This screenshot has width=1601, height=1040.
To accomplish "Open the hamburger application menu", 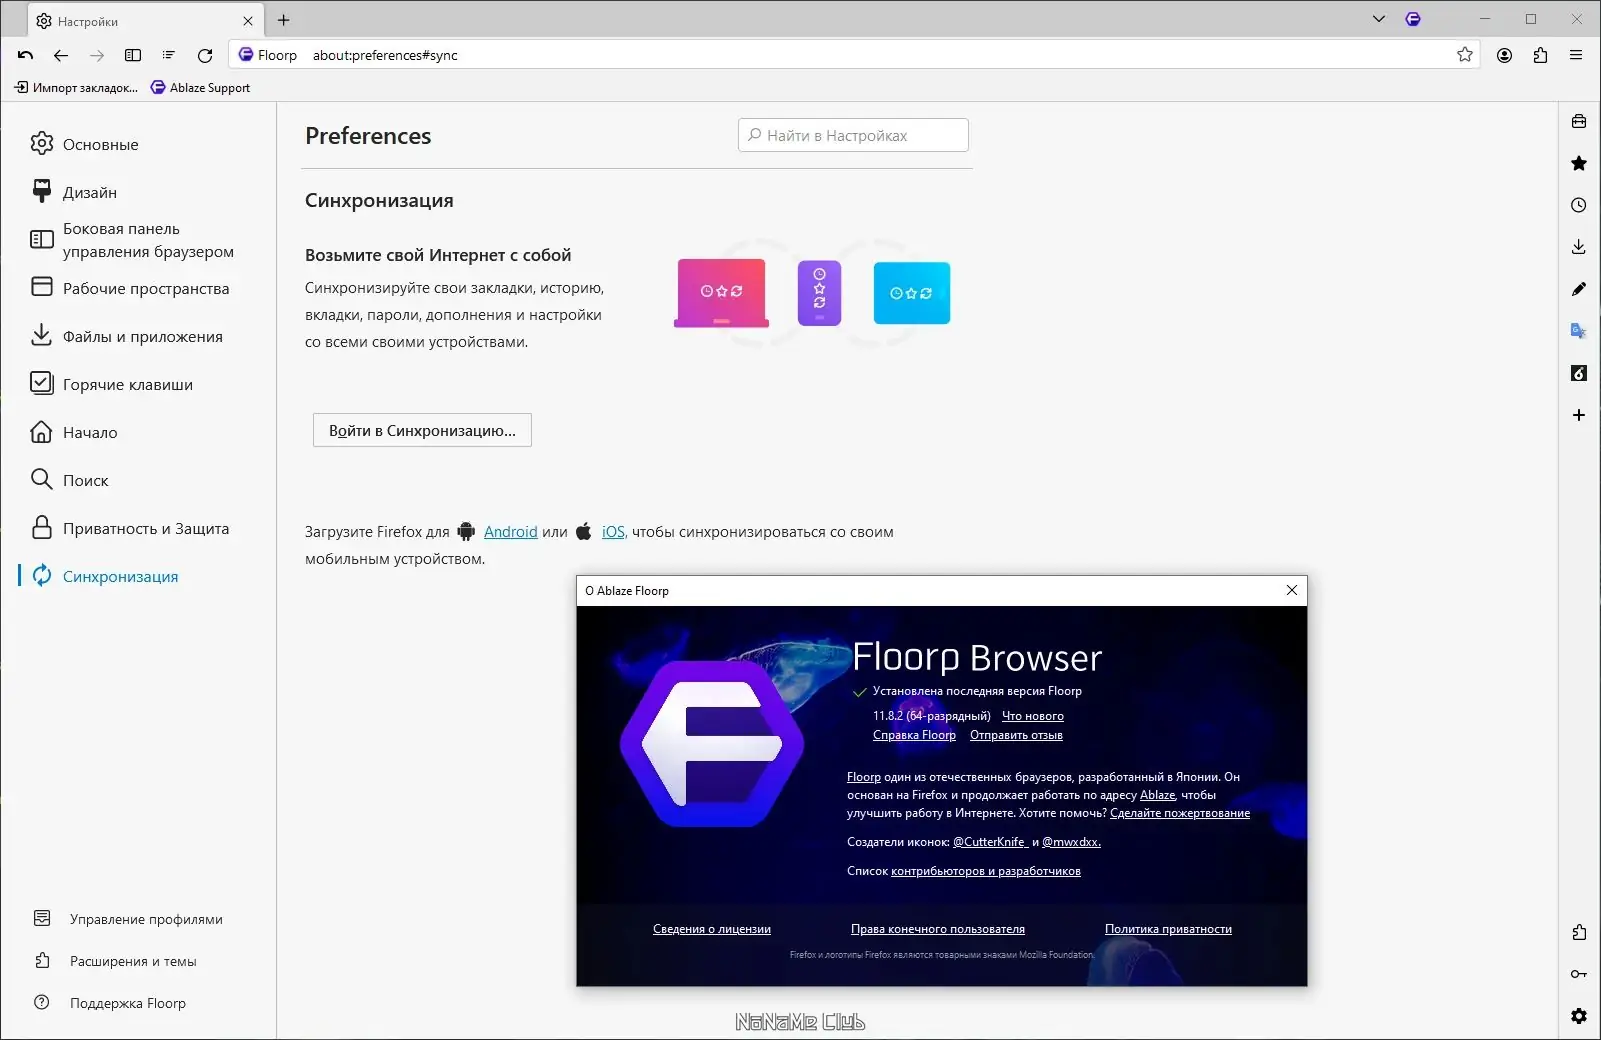I will pyautogui.click(x=1576, y=55).
